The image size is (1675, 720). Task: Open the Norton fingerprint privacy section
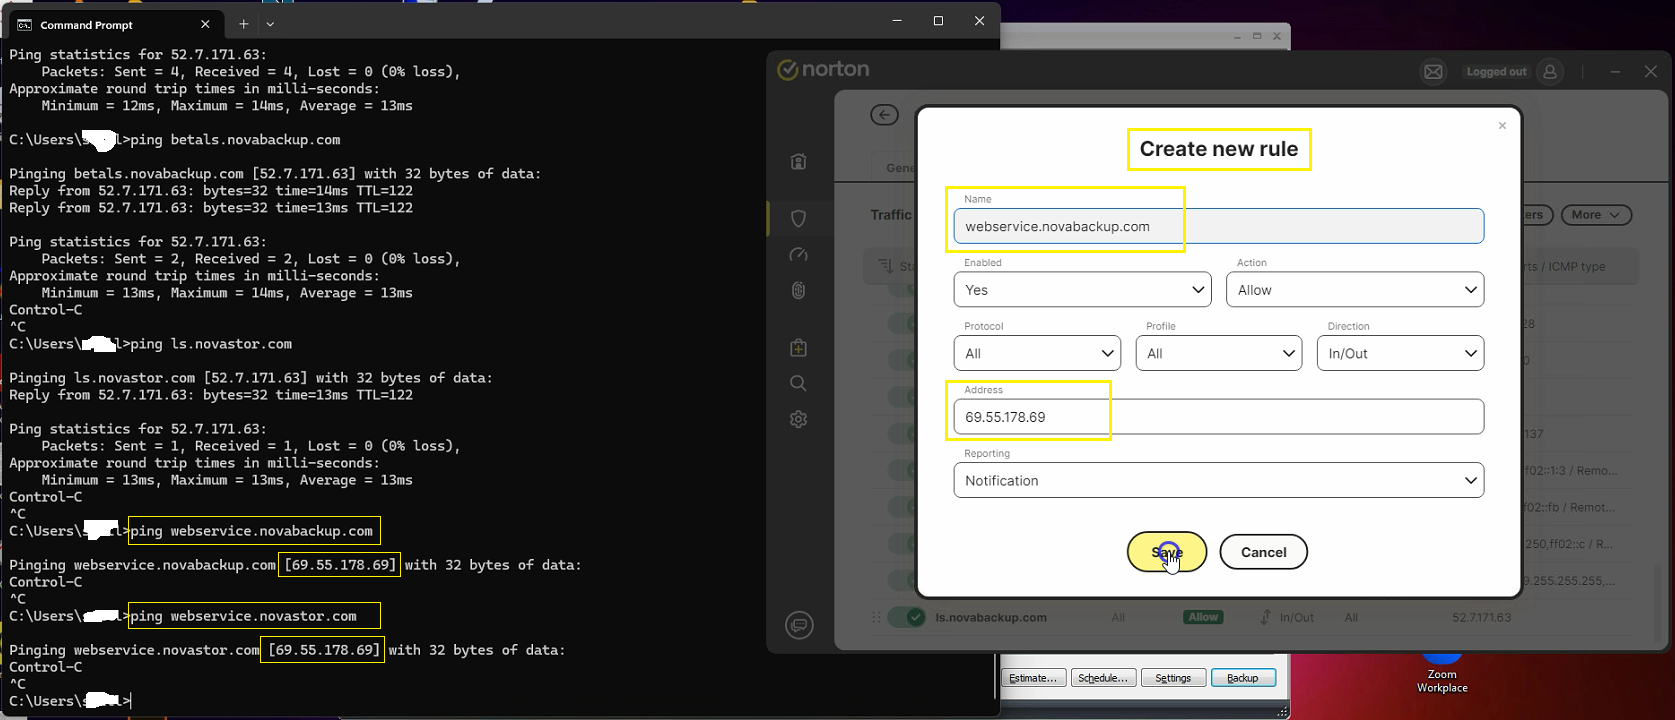(x=798, y=291)
